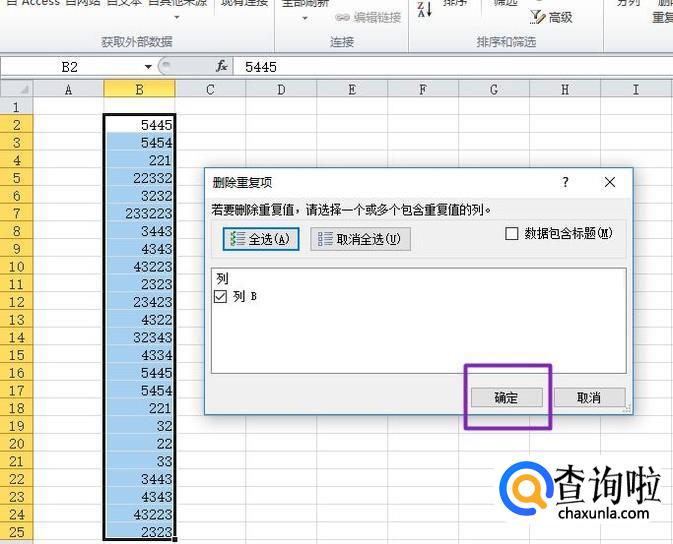
Task: Select column G header
Action: pyautogui.click(x=494, y=89)
